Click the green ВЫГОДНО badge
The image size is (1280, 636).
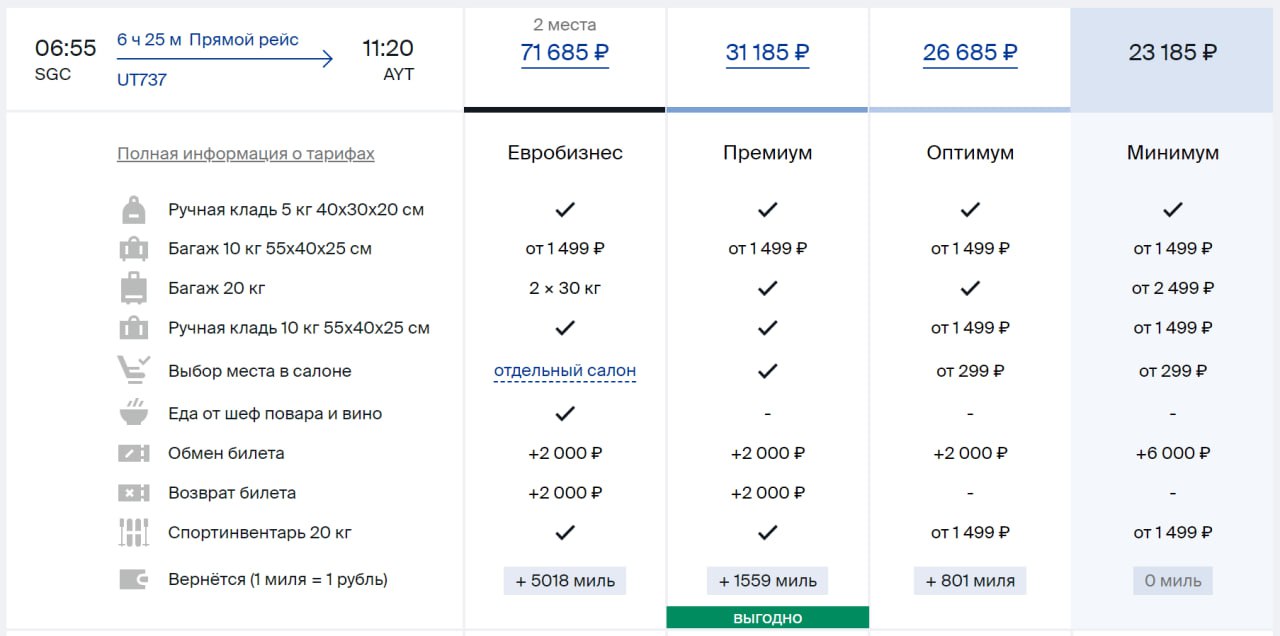click(768, 618)
